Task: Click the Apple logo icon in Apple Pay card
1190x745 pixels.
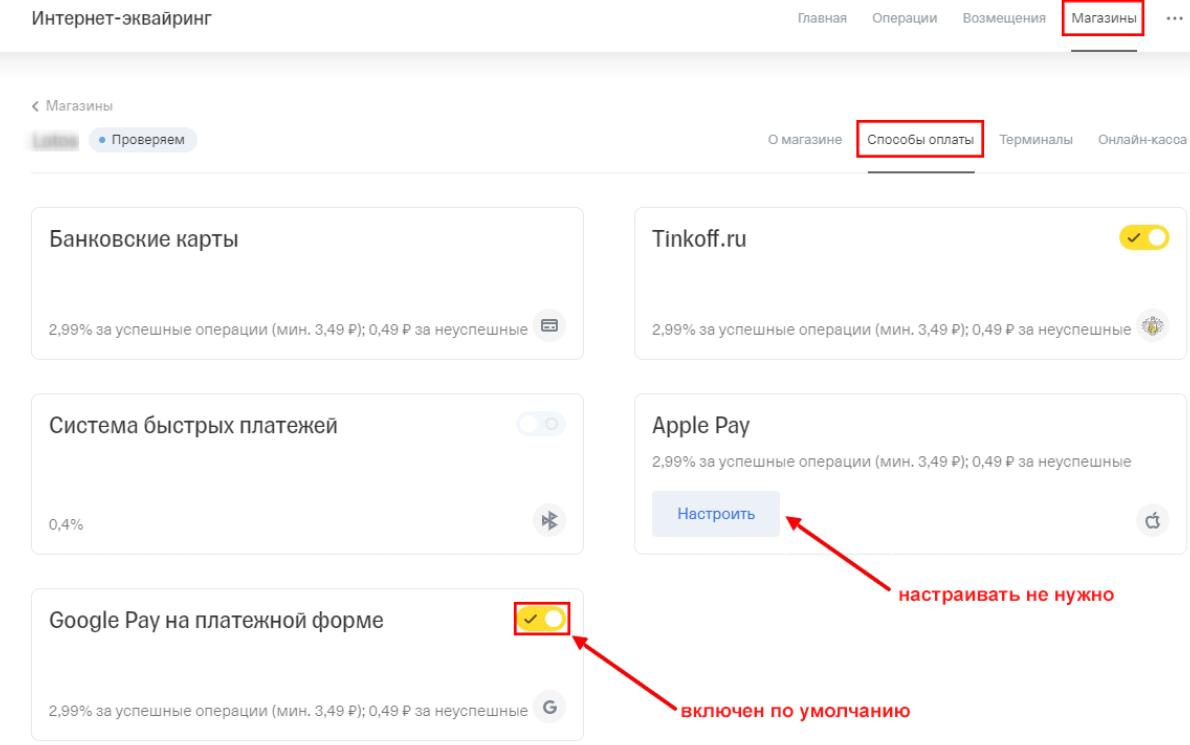Action: point(1153,520)
